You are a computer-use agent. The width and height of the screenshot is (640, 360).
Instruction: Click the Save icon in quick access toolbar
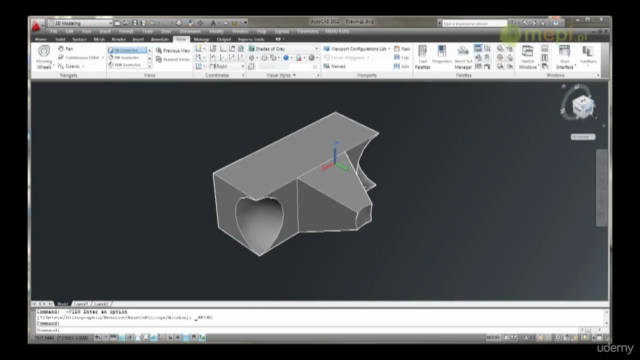coord(135,23)
